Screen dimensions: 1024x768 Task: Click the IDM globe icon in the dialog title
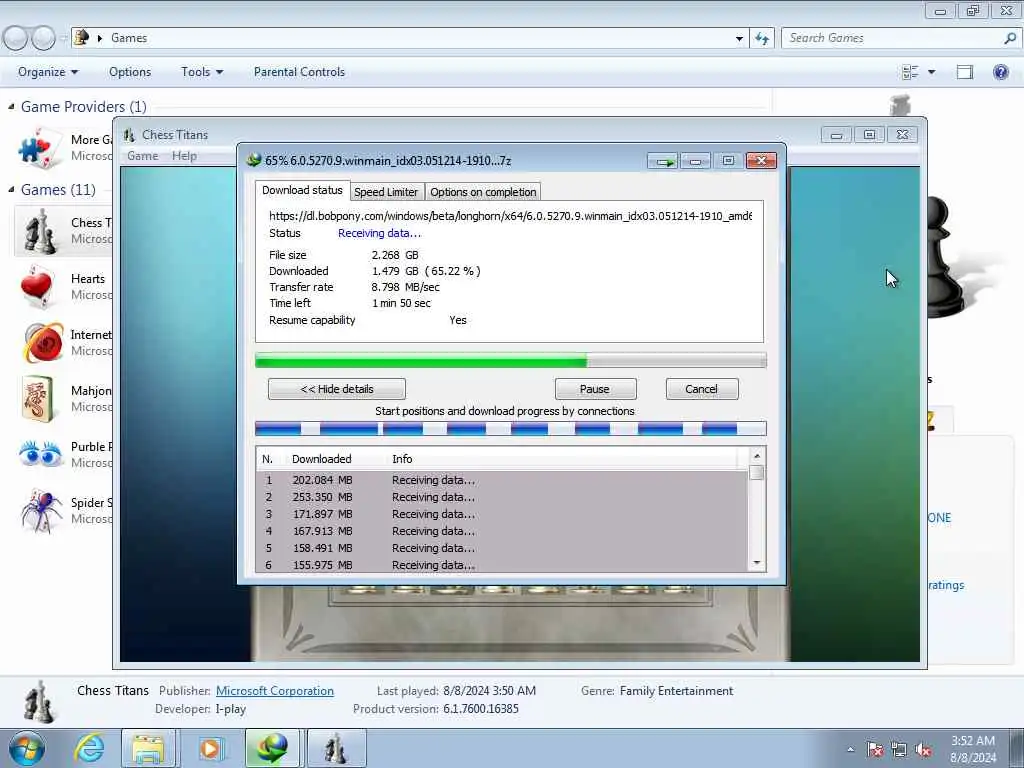click(253, 160)
